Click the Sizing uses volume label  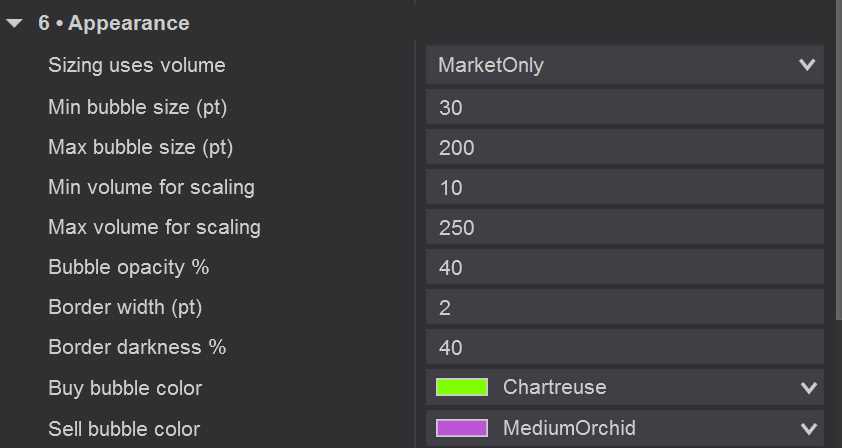[137, 66]
